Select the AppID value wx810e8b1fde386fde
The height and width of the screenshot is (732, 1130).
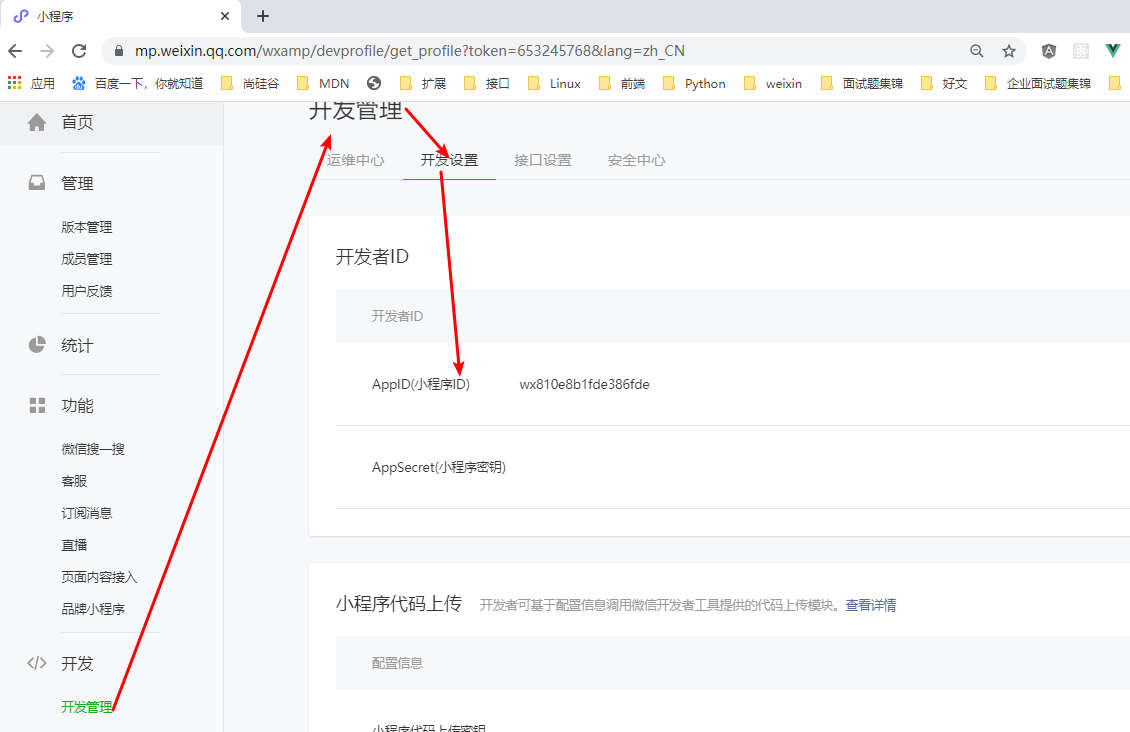584,385
